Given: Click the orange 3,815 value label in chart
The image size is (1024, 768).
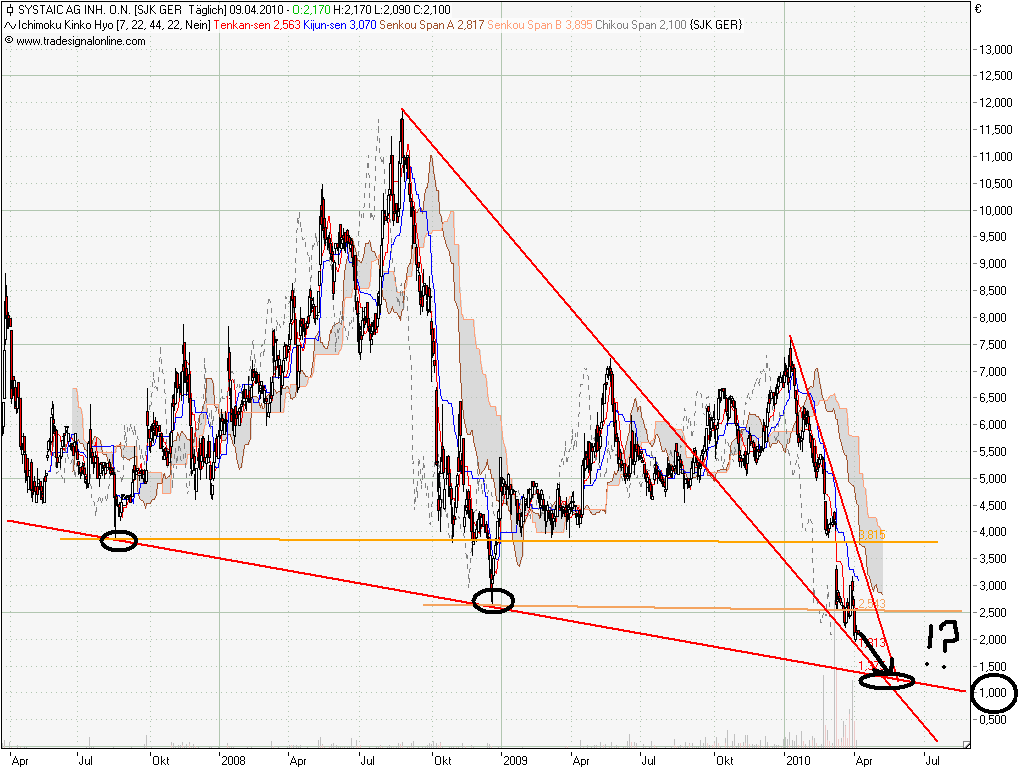Looking at the screenshot, I should pyautogui.click(x=872, y=535).
